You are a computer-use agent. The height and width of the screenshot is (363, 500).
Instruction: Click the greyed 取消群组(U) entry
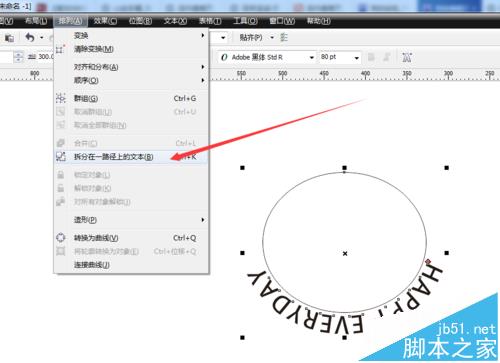[x=131, y=112]
